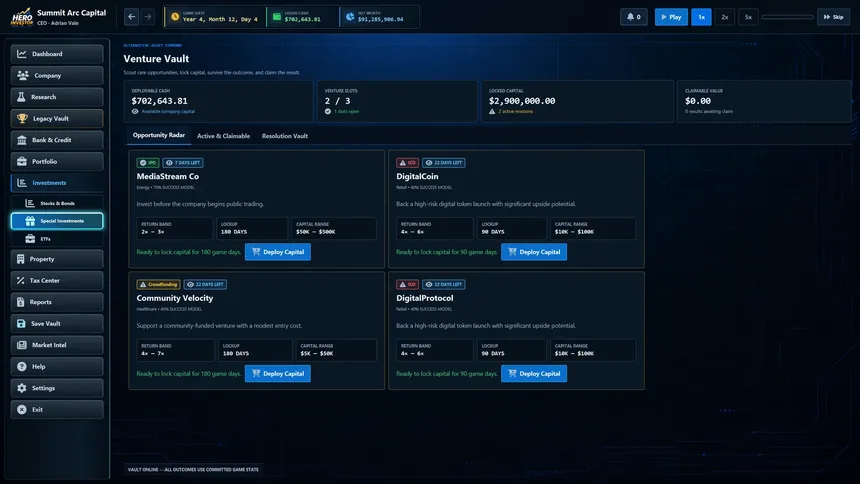Open the Save Vault

pyautogui.click(x=56, y=323)
